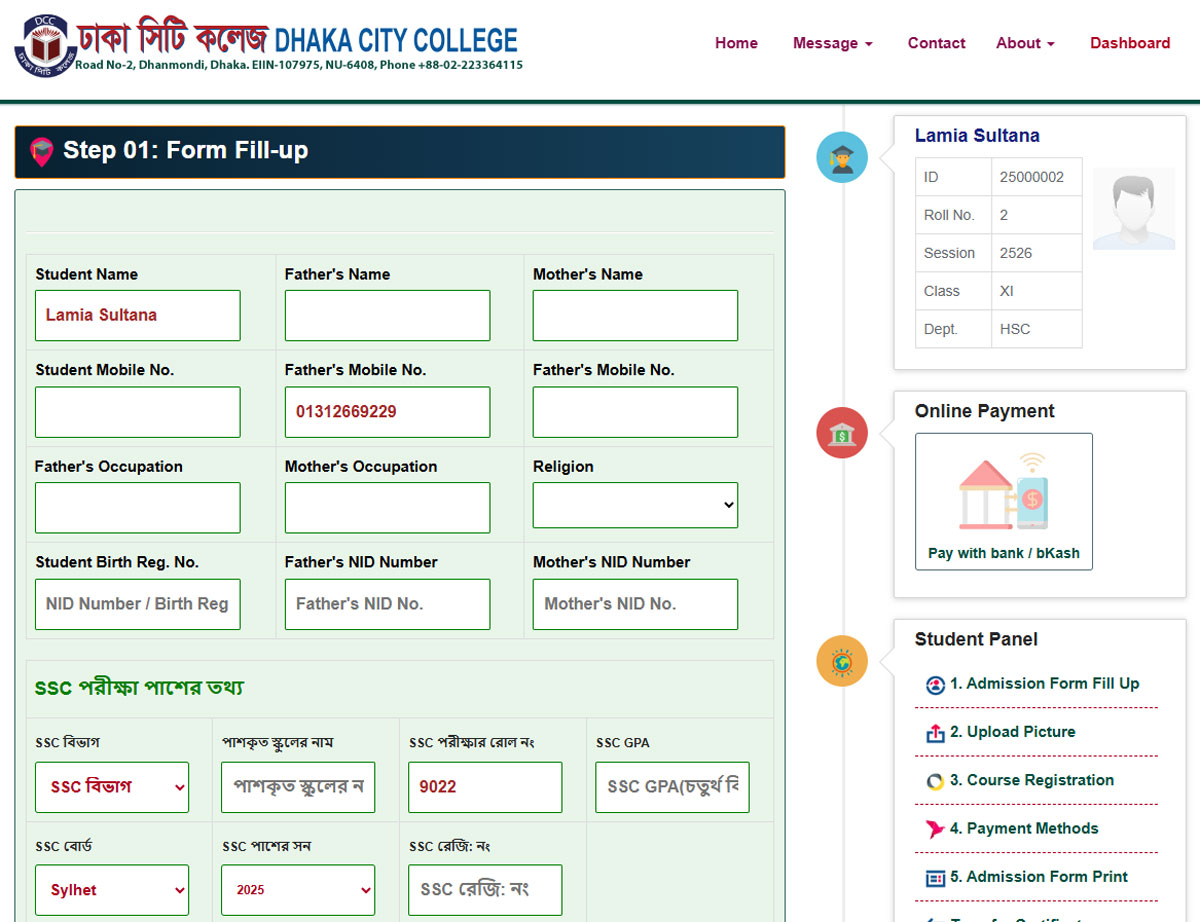Click the graduate student avatar timeline icon
This screenshot has width=1200, height=922.
[x=842, y=158]
